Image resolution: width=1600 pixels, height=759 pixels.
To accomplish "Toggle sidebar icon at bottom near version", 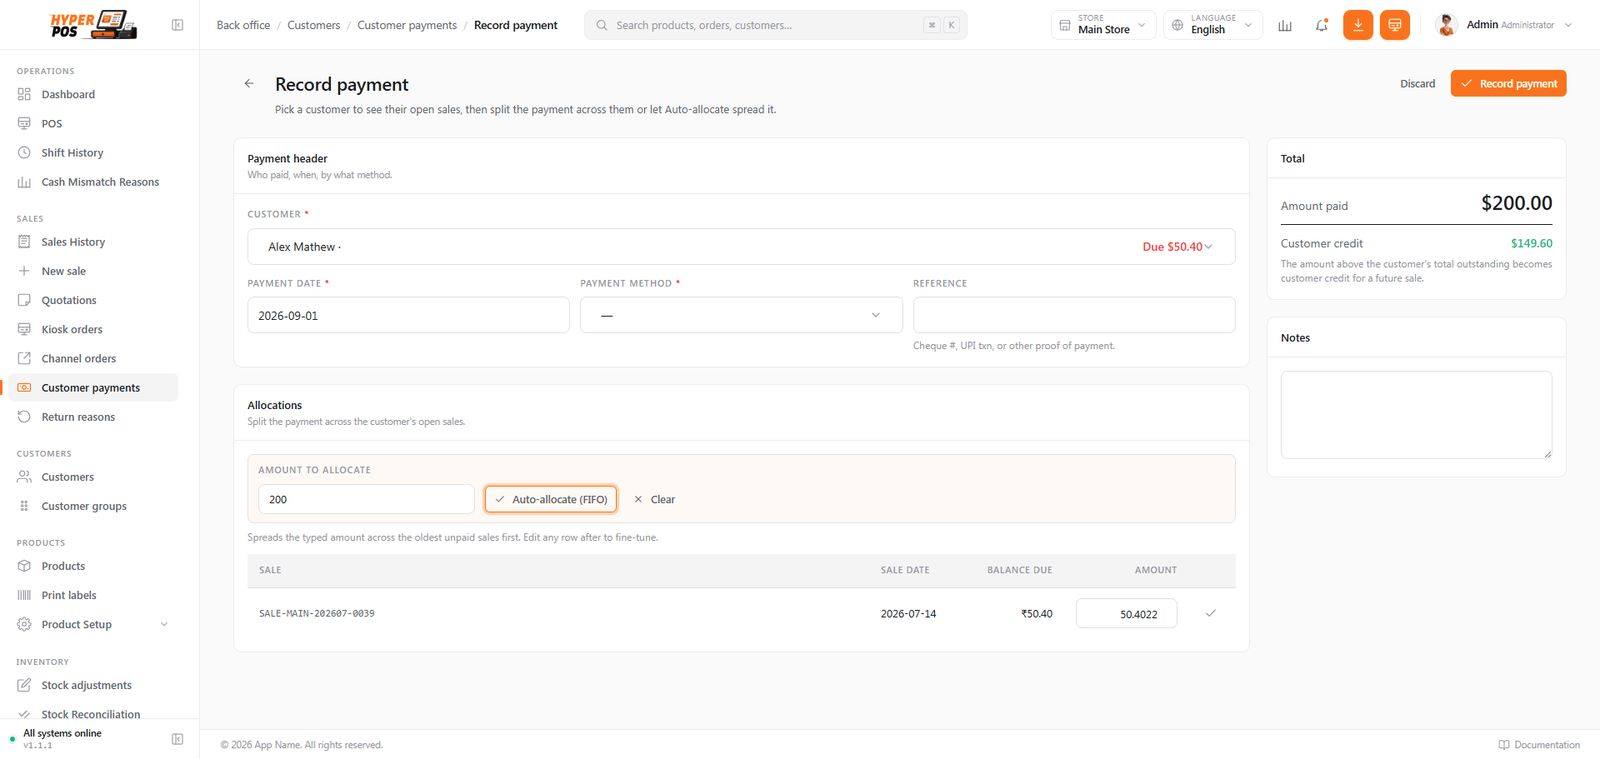I will click(x=177, y=739).
